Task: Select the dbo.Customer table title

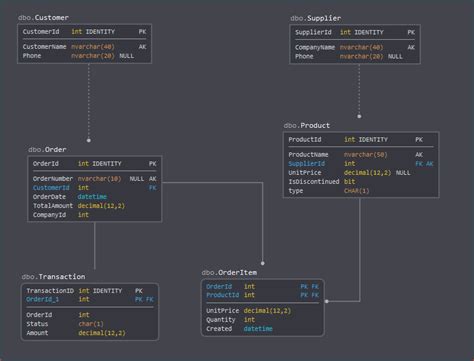Action: [43, 18]
